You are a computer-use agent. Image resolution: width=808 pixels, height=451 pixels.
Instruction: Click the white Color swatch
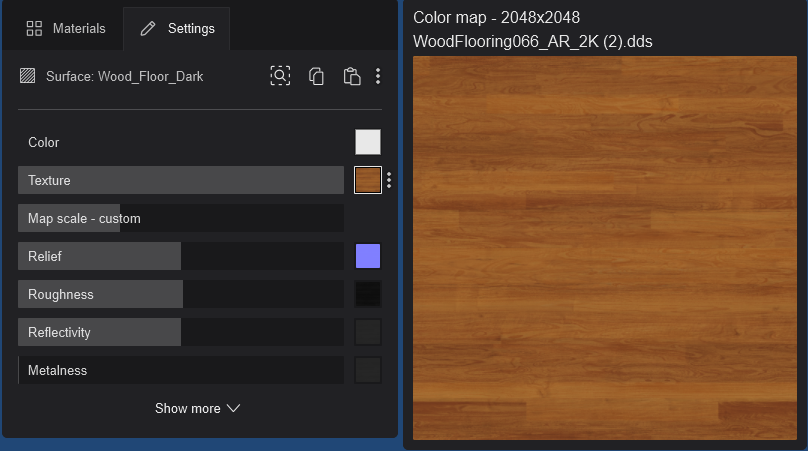pos(368,142)
